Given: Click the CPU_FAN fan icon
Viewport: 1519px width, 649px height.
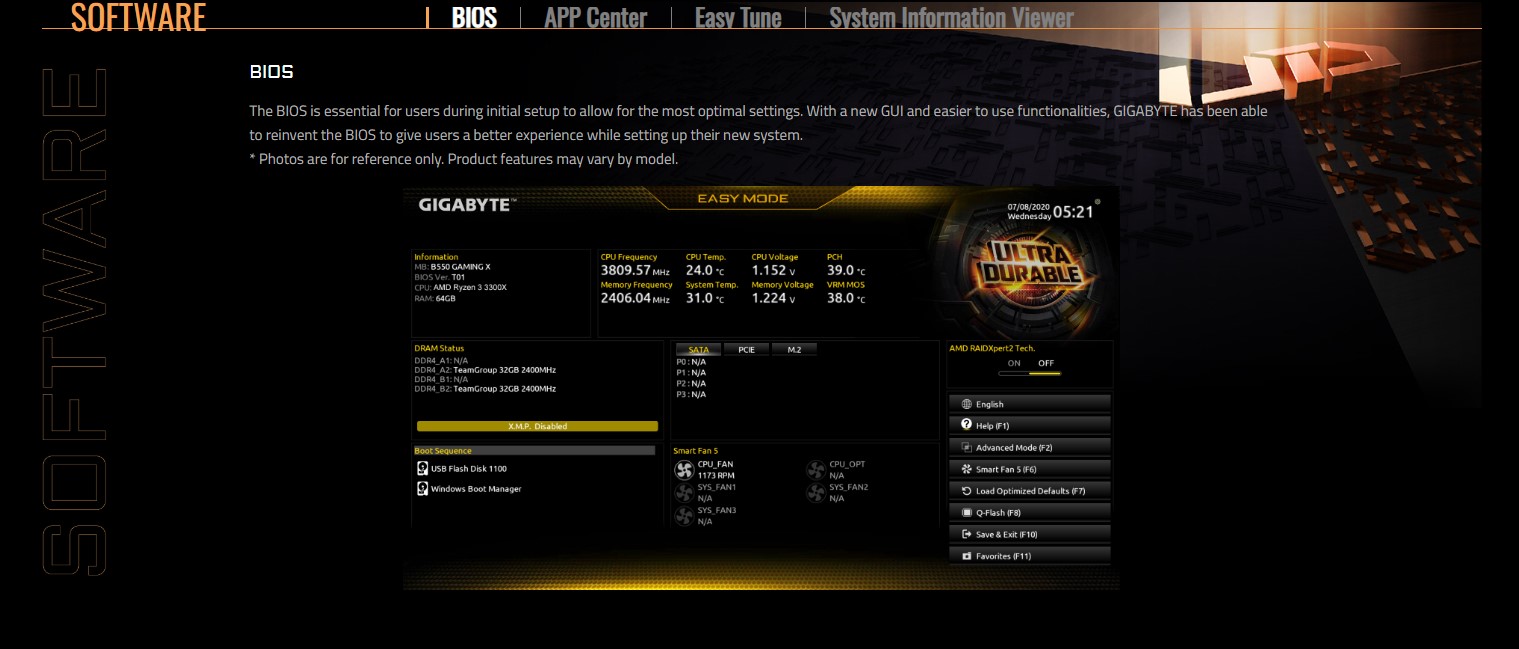Looking at the screenshot, I should (684, 470).
